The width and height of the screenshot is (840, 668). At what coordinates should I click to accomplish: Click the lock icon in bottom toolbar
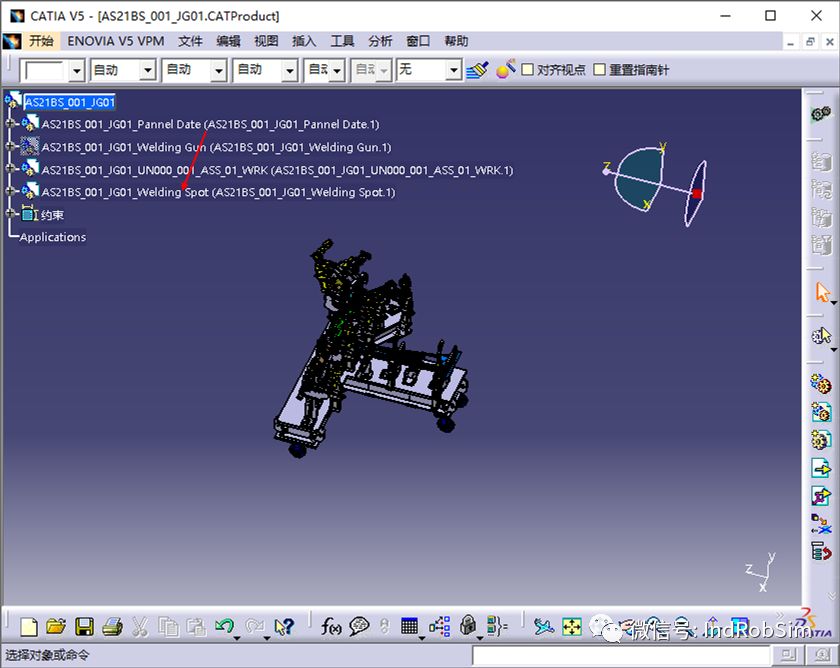coord(468,625)
